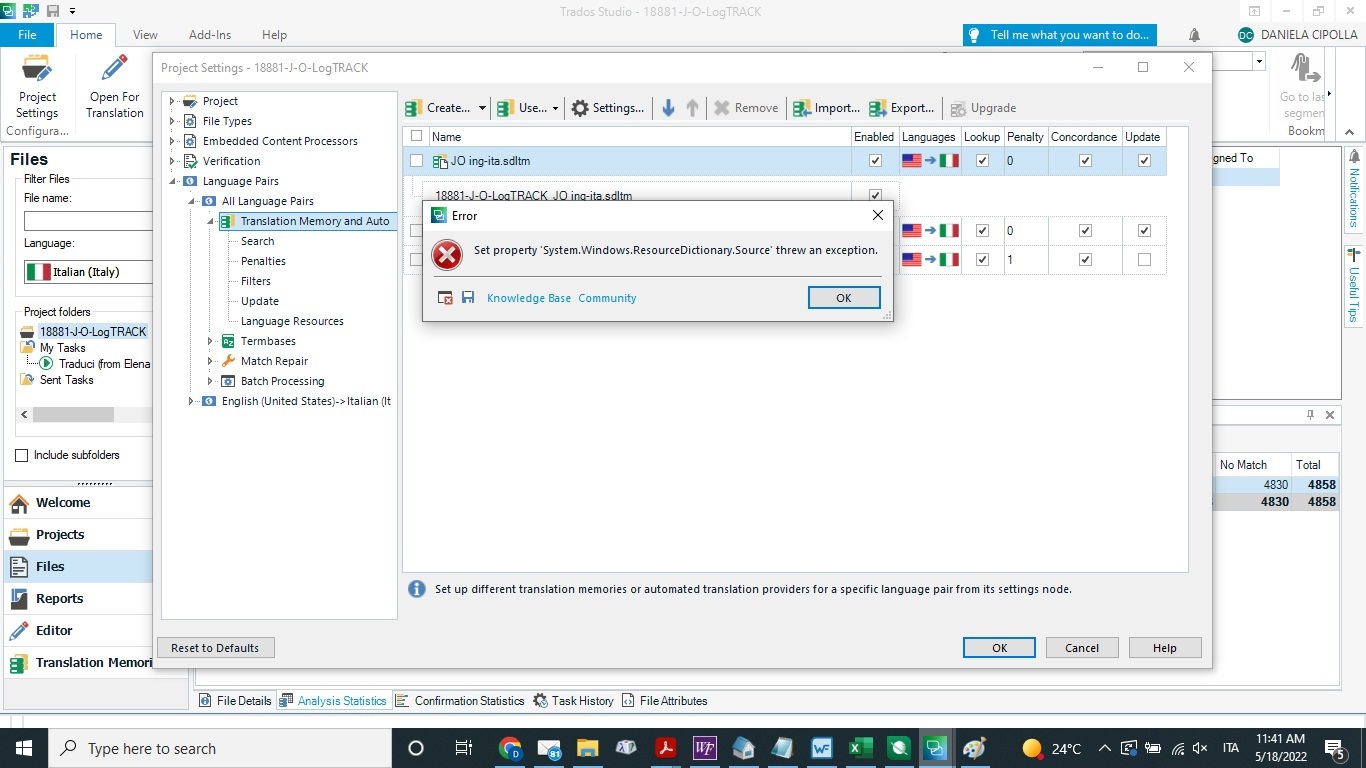
Task: Select the Penalties tree item
Action: click(x=263, y=261)
